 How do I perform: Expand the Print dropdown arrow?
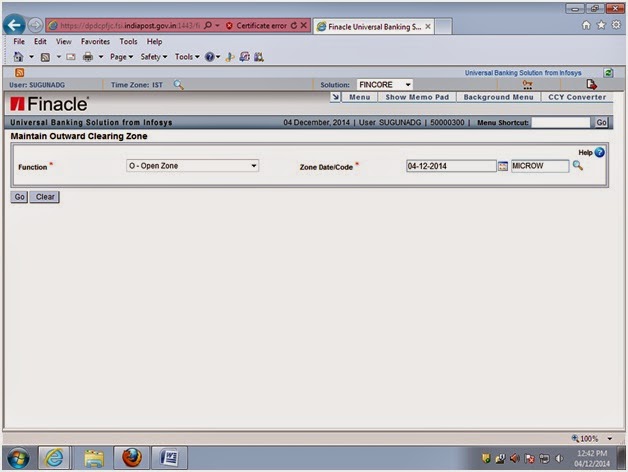101,57
